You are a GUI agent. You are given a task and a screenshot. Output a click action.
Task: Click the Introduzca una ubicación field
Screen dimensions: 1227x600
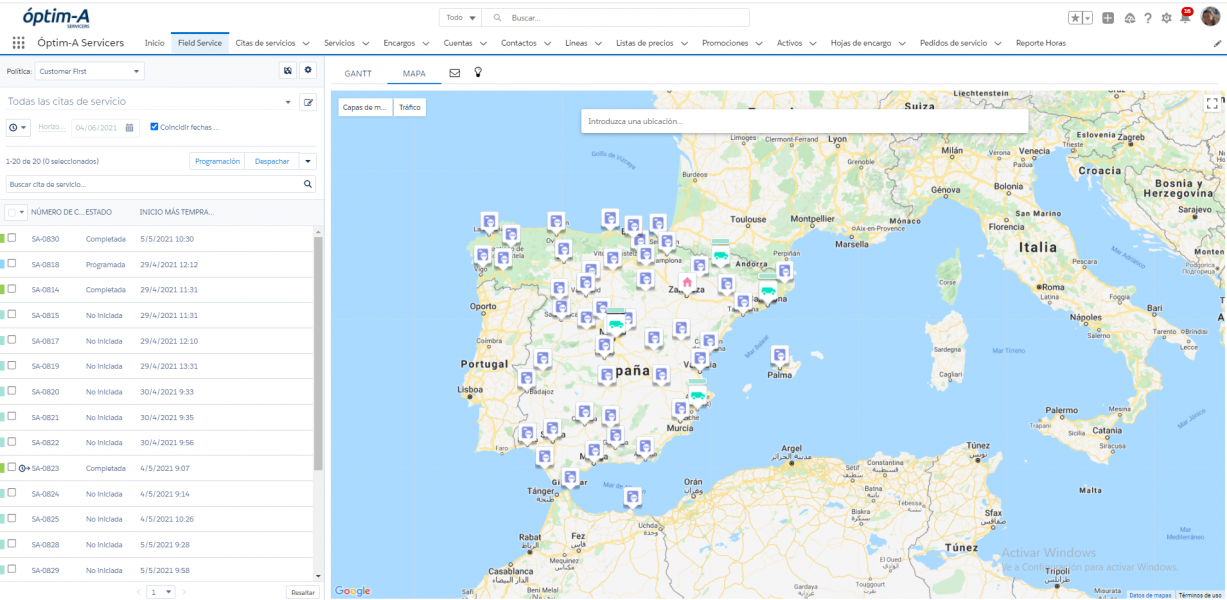[804, 121]
